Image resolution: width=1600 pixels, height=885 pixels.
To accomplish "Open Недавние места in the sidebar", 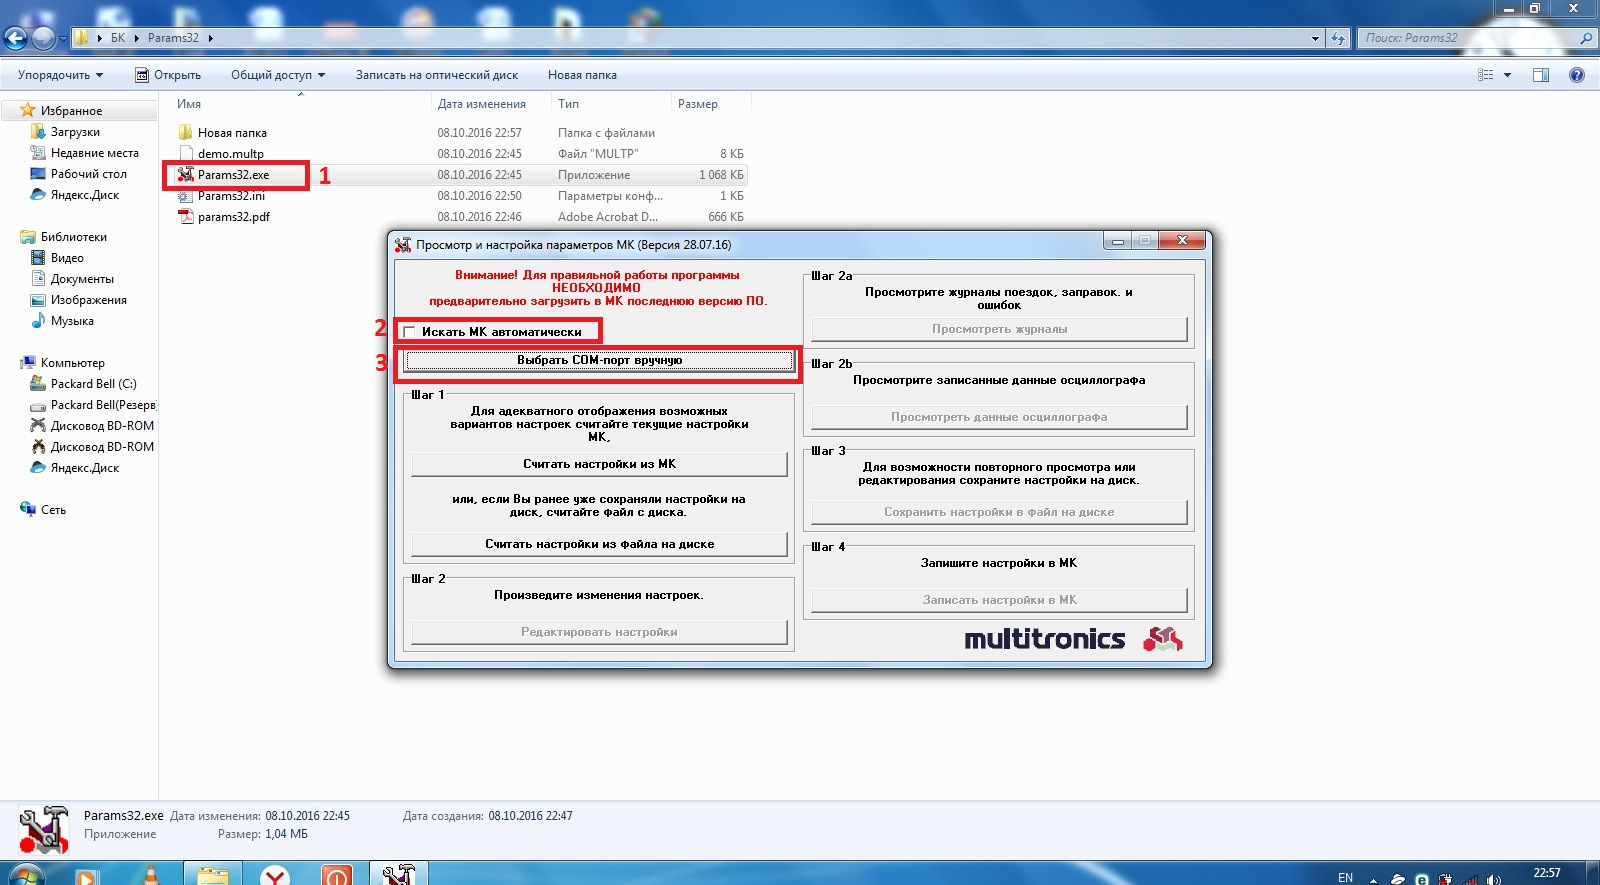I will coord(94,153).
